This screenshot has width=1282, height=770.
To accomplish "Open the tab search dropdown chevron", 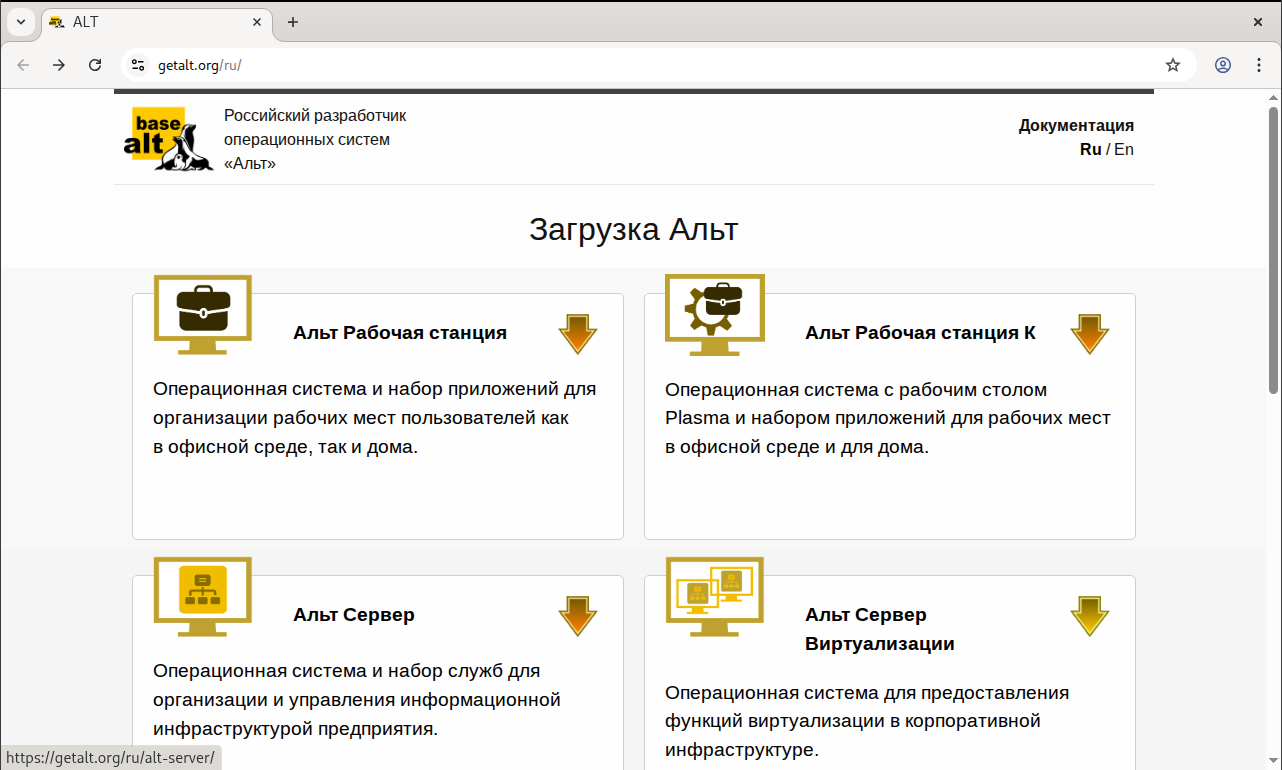I will click(x=20, y=22).
